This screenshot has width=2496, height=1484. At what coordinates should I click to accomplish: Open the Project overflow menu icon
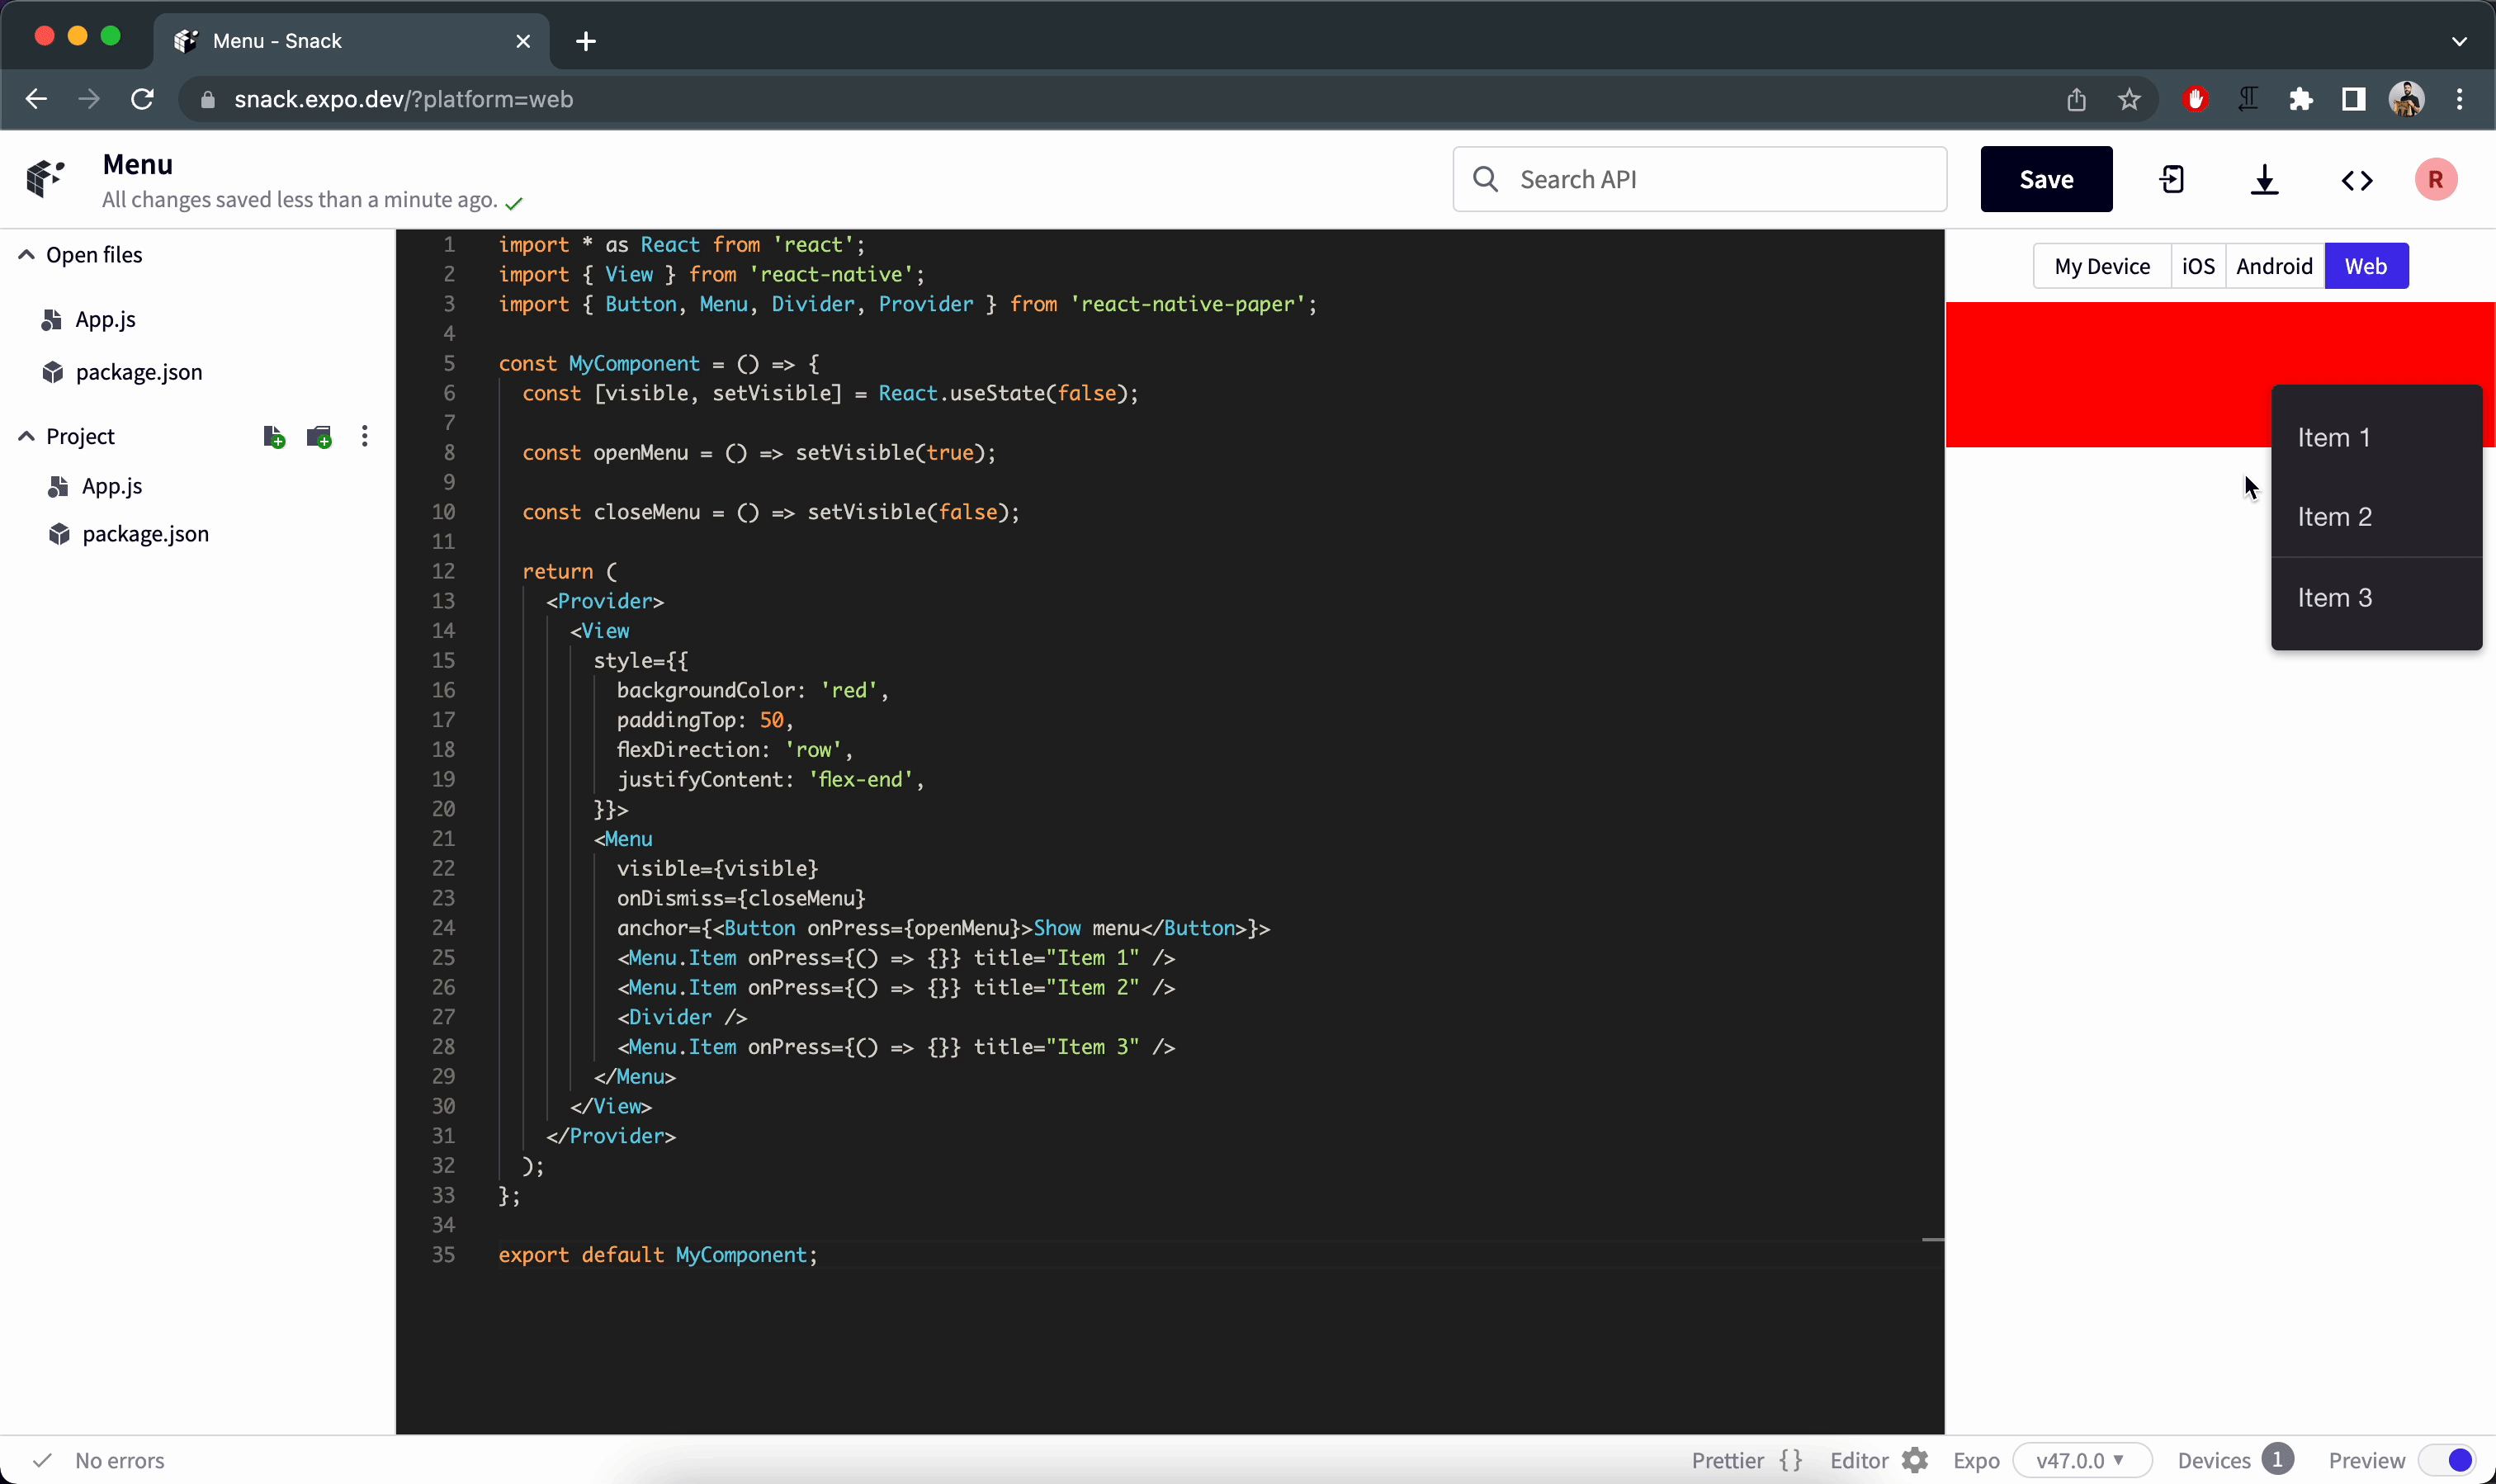click(365, 437)
